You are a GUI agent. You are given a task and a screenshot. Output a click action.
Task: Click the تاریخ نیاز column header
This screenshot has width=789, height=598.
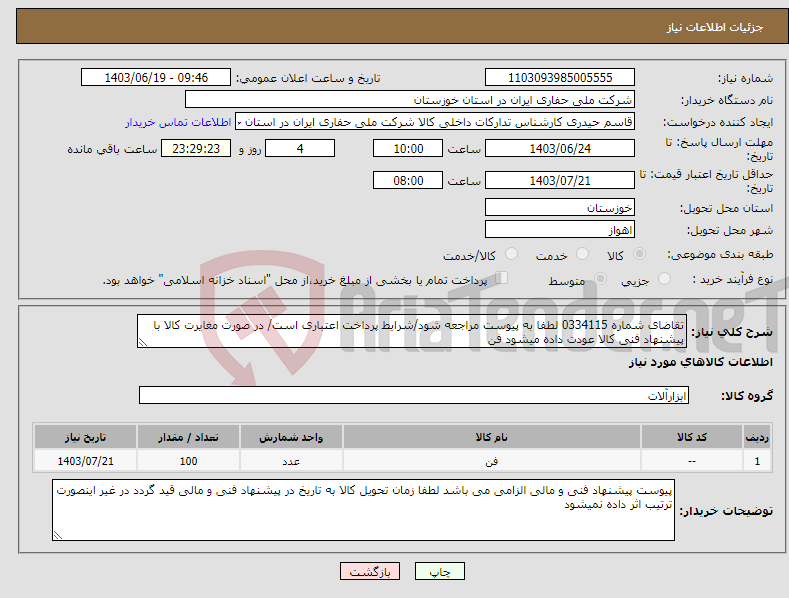85,437
